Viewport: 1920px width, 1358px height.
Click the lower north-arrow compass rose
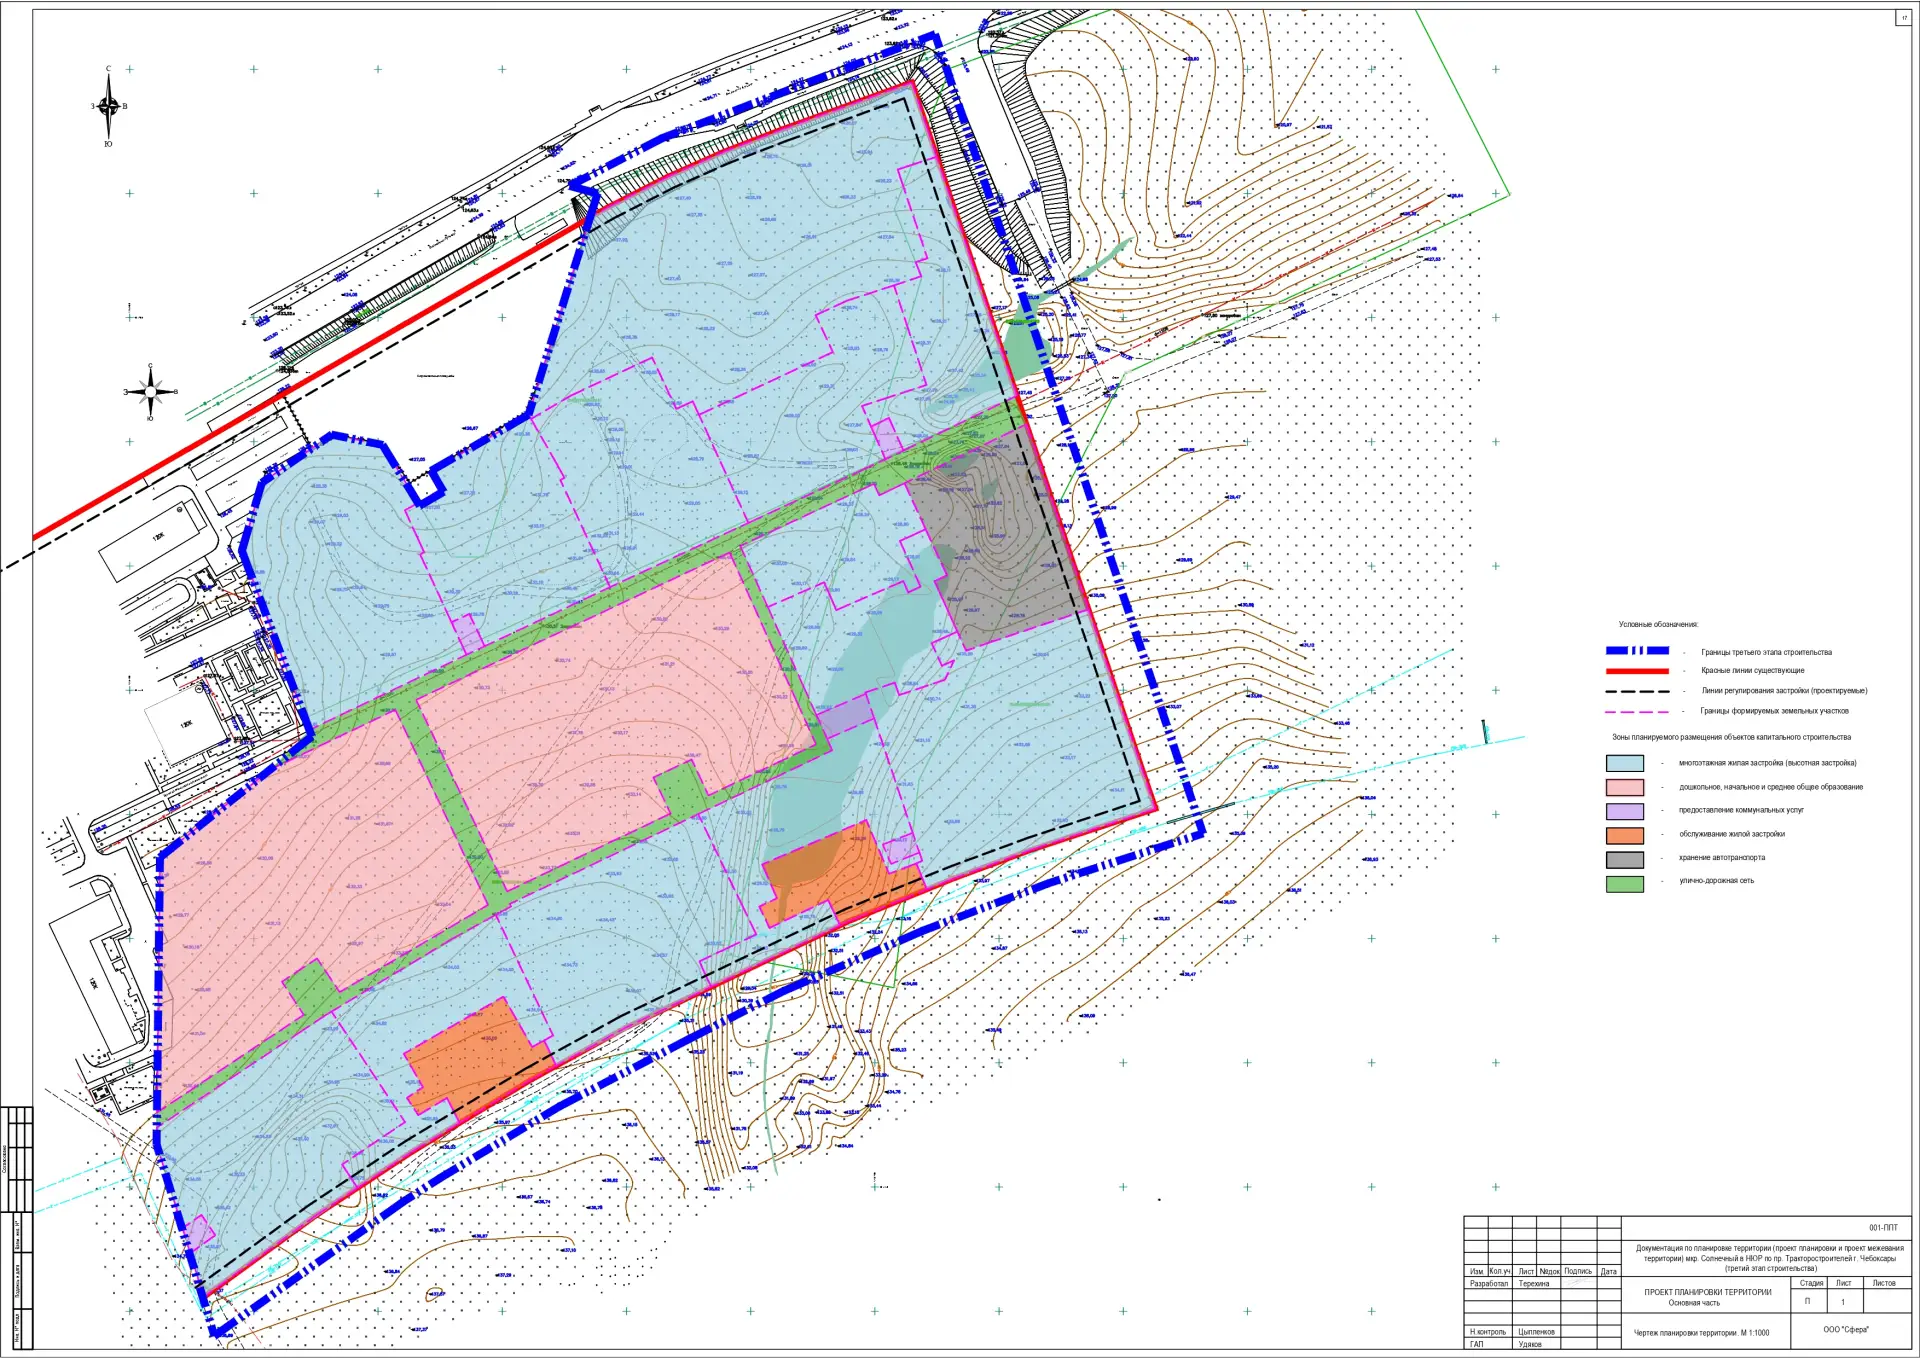(x=151, y=391)
